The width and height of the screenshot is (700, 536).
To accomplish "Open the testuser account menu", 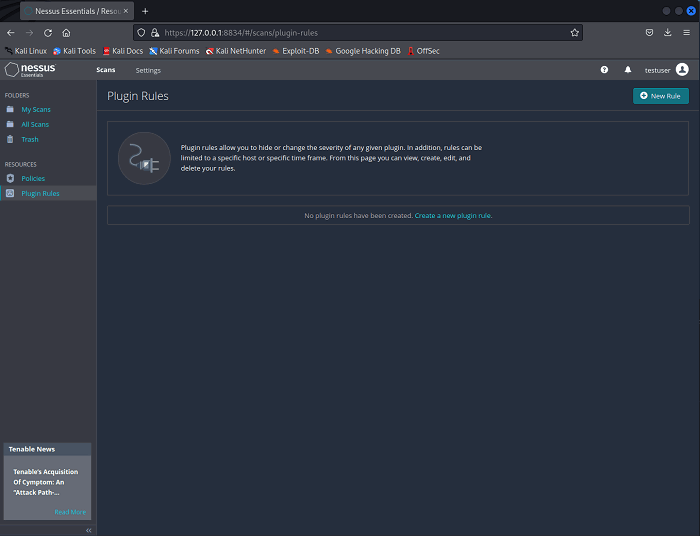I will click(657, 70).
